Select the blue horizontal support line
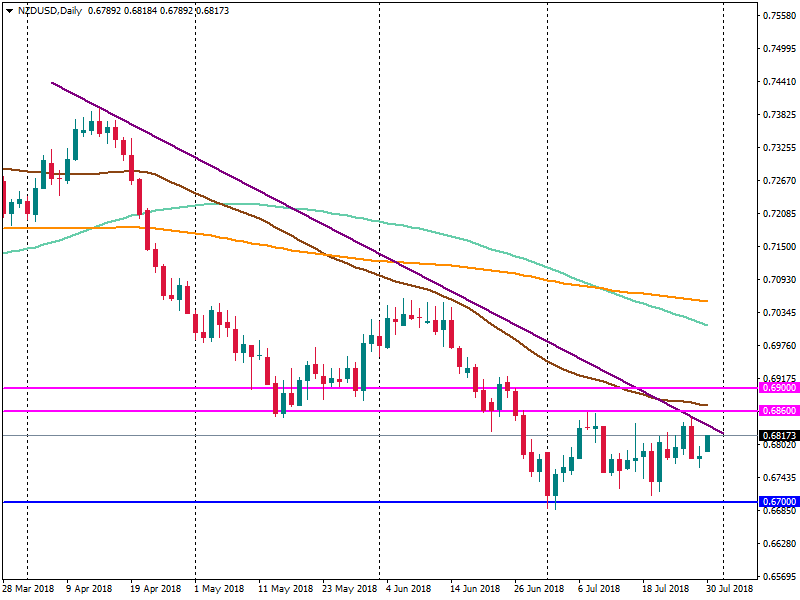Screen dimensions: 800x600 point(300,501)
